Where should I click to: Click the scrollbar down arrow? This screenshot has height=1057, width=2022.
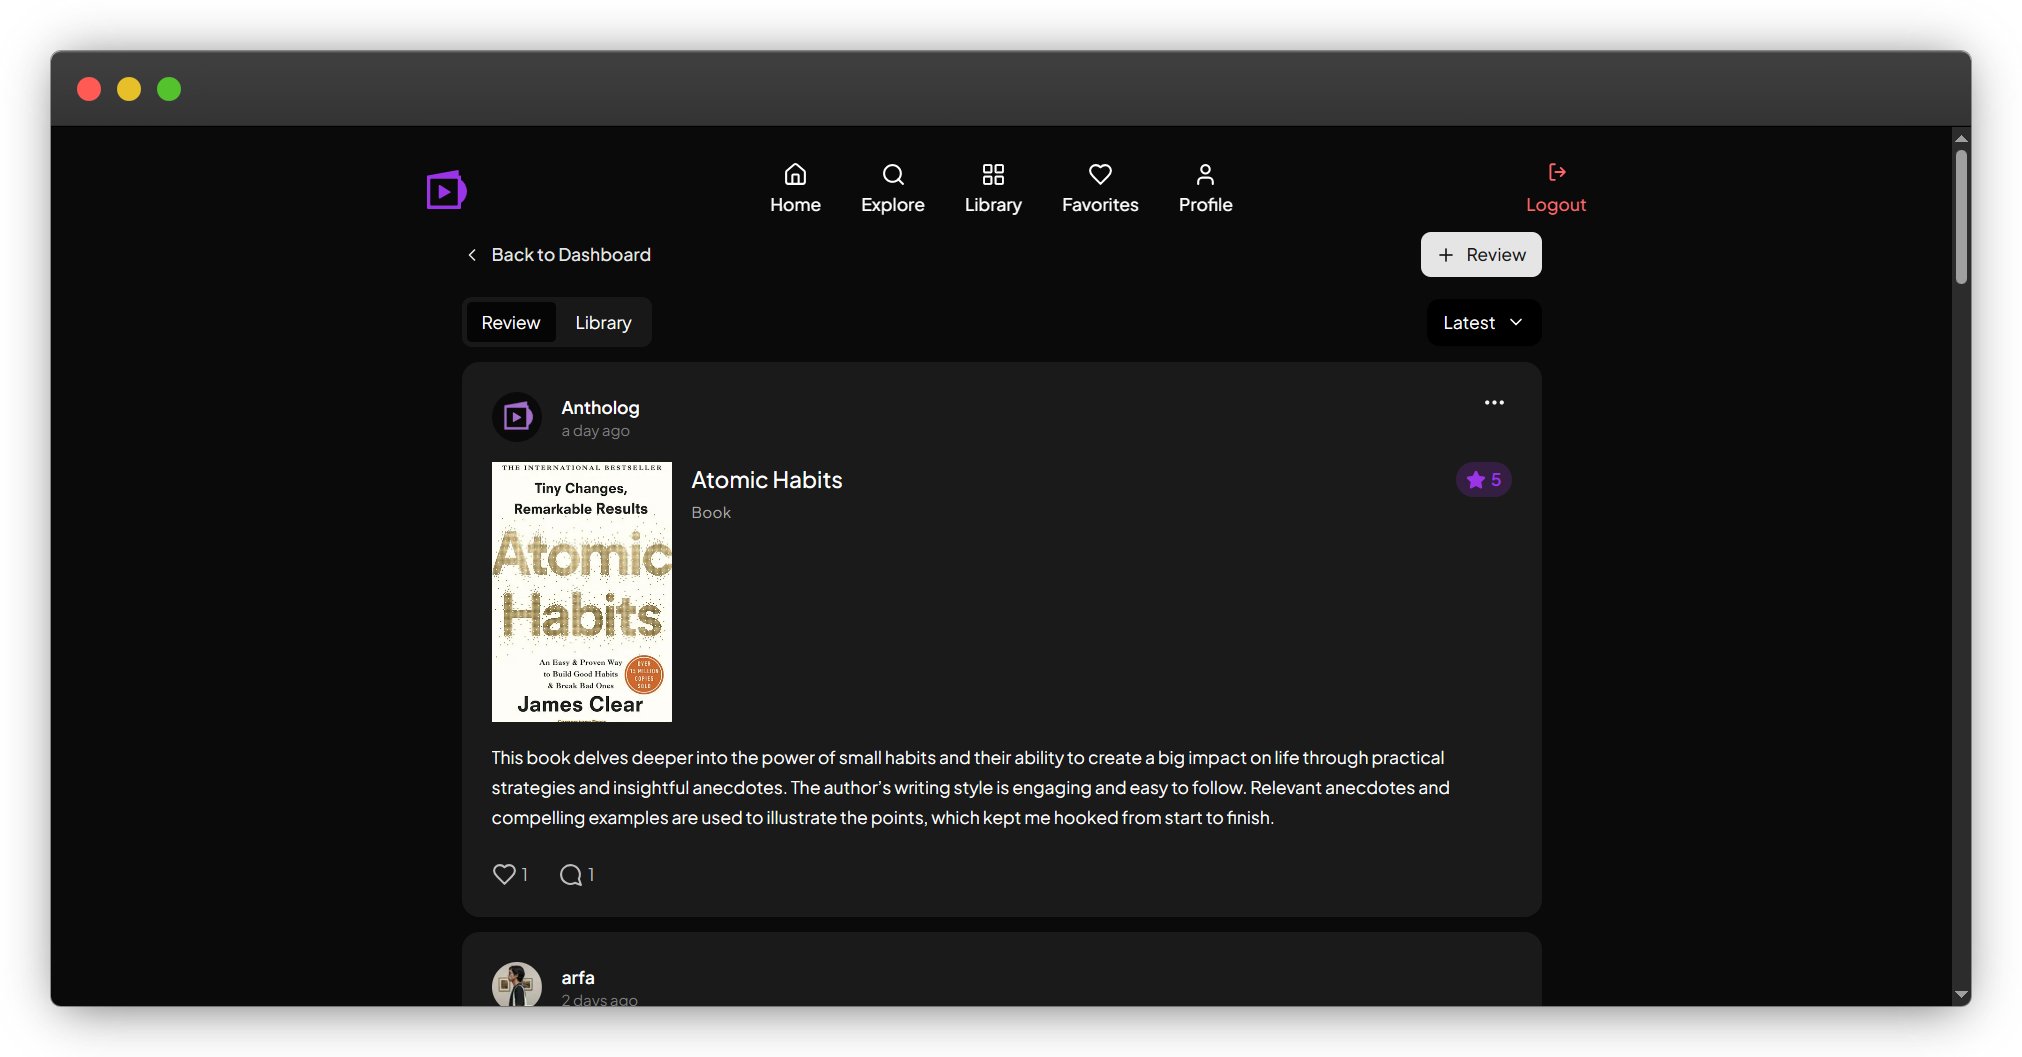pyautogui.click(x=1961, y=994)
